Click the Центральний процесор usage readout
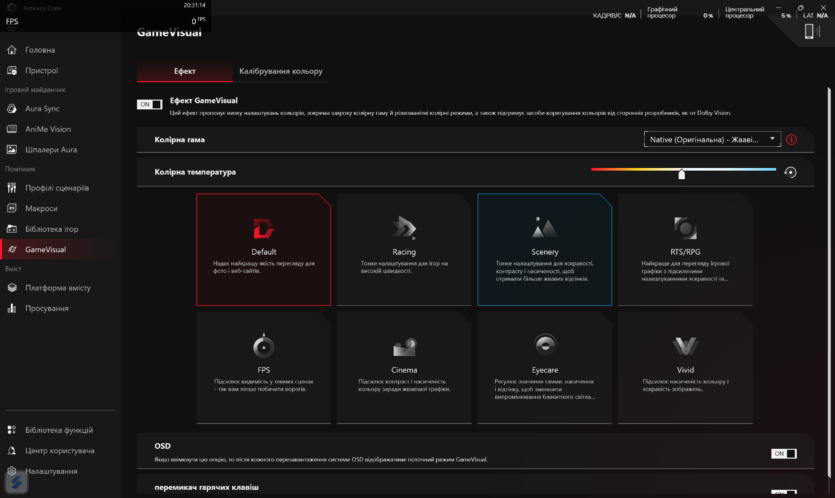This screenshot has height=498, width=835. pos(758,12)
